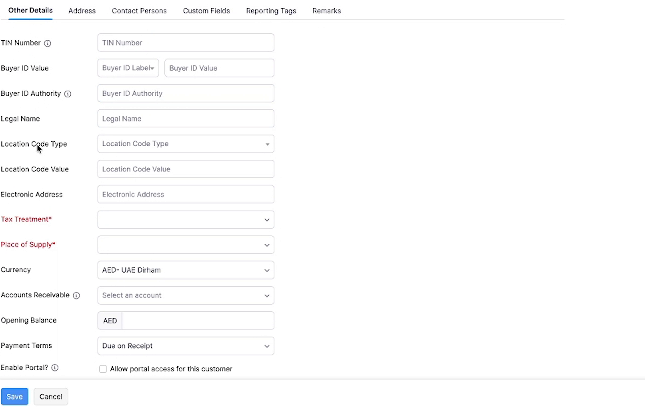Click the Place of Supply label text
This screenshot has height=413, width=645.
coord(28,244)
